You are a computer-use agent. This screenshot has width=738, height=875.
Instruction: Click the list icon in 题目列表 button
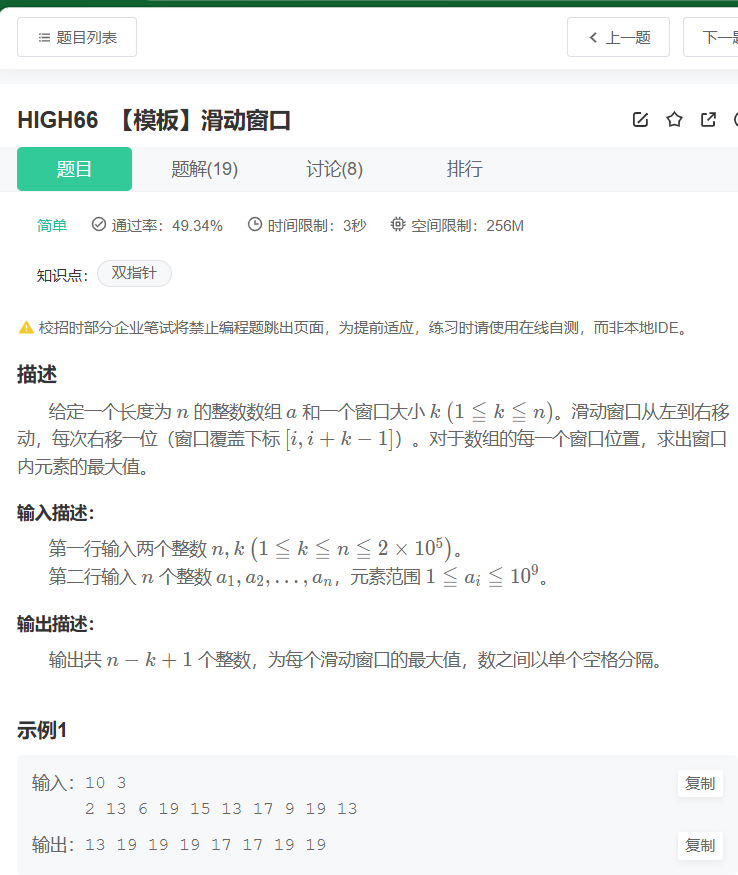point(44,37)
